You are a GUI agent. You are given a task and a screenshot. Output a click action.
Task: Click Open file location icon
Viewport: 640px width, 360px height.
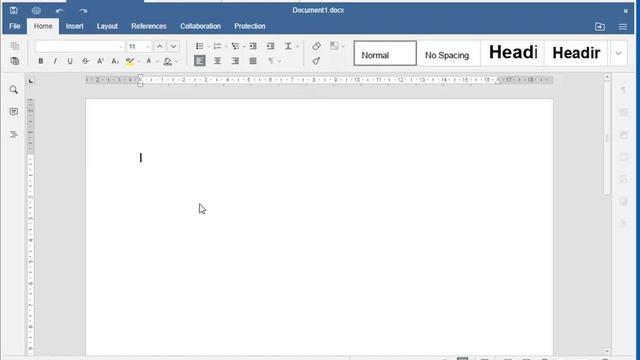pos(600,27)
